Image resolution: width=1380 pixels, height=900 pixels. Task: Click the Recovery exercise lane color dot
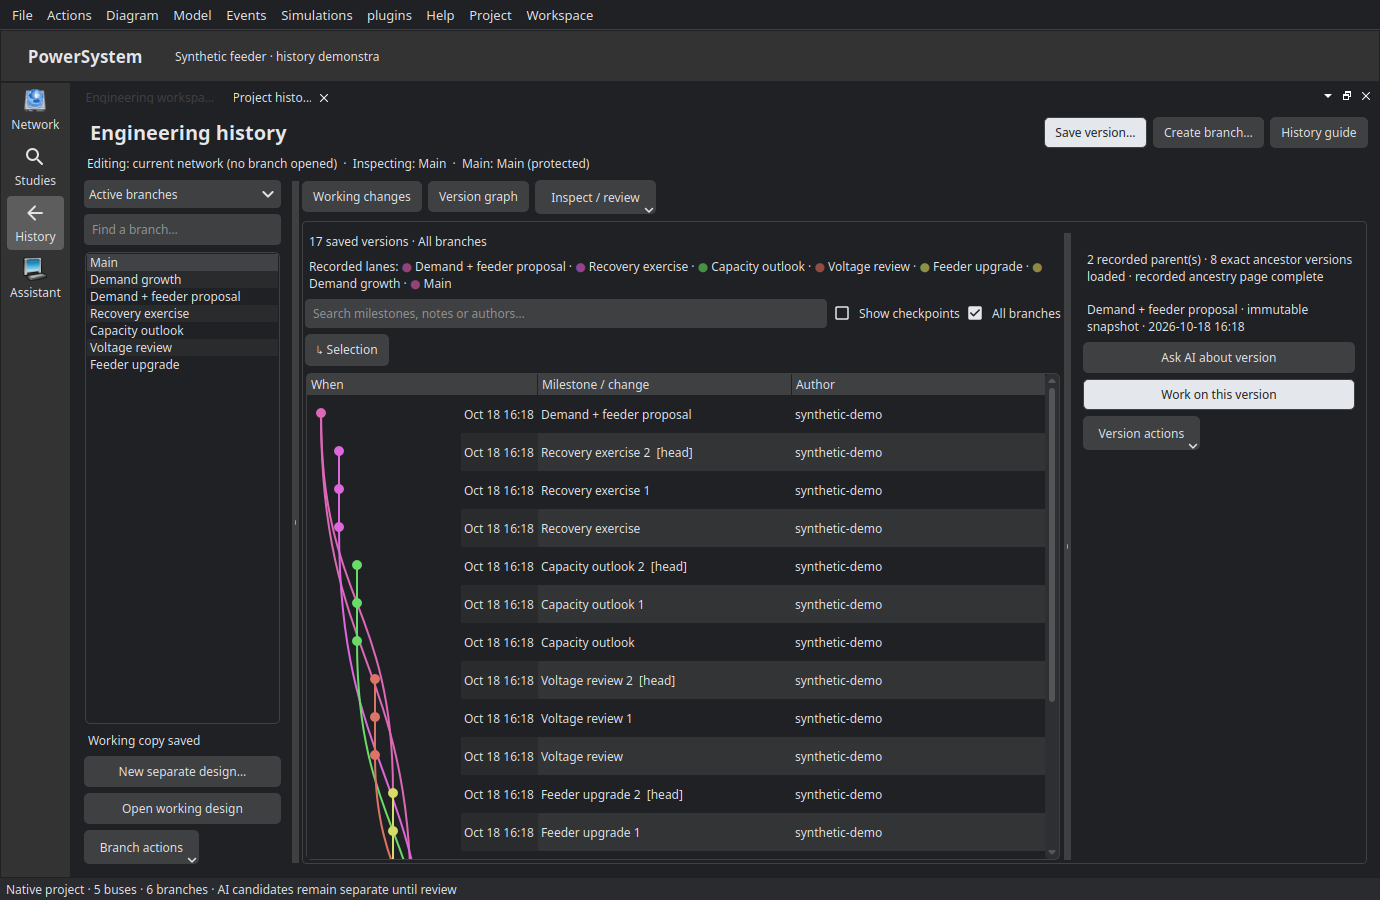coord(581,268)
